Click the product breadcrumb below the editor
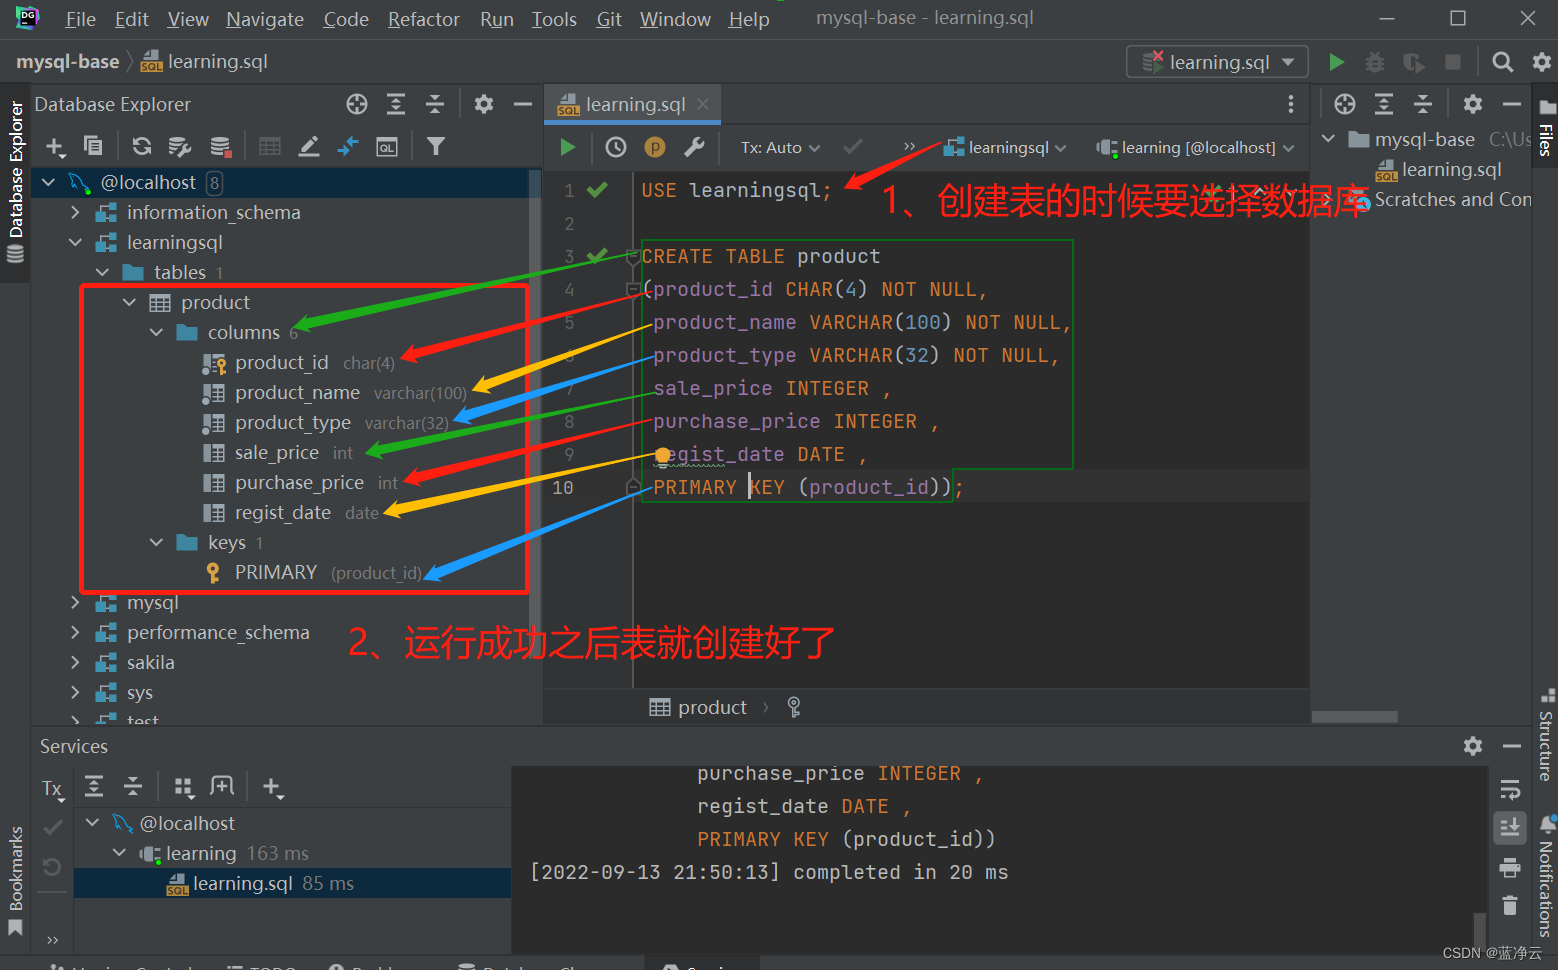This screenshot has height=970, width=1558. (x=698, y=708)
